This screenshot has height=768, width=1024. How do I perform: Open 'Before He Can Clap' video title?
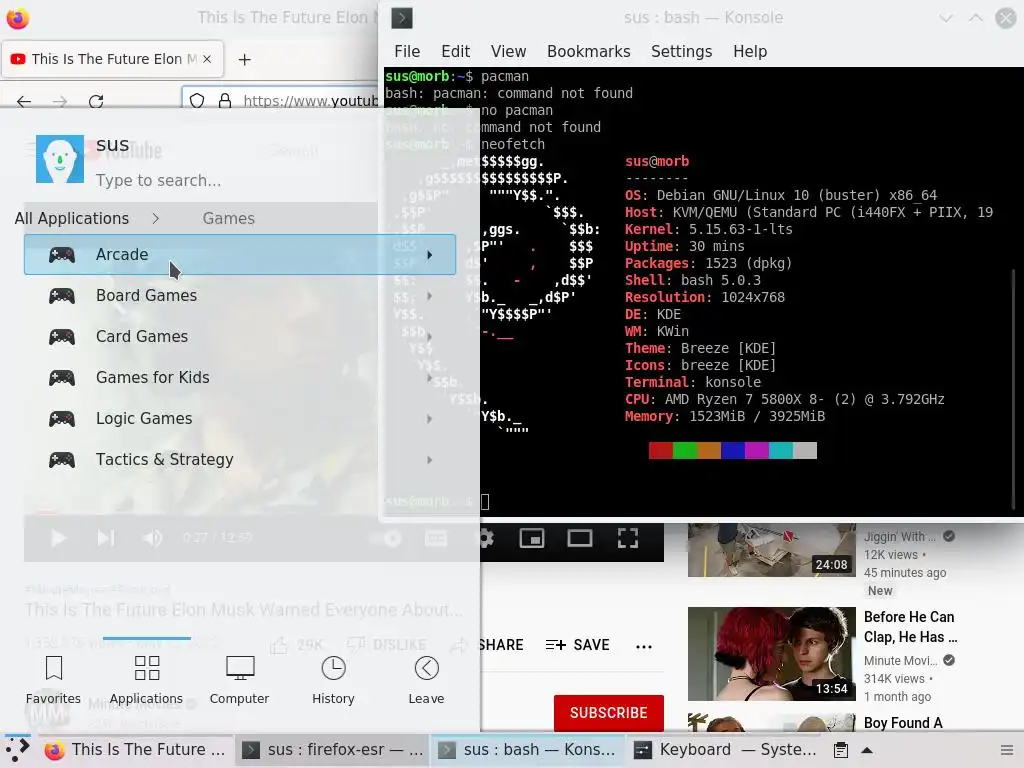point(910,627)
